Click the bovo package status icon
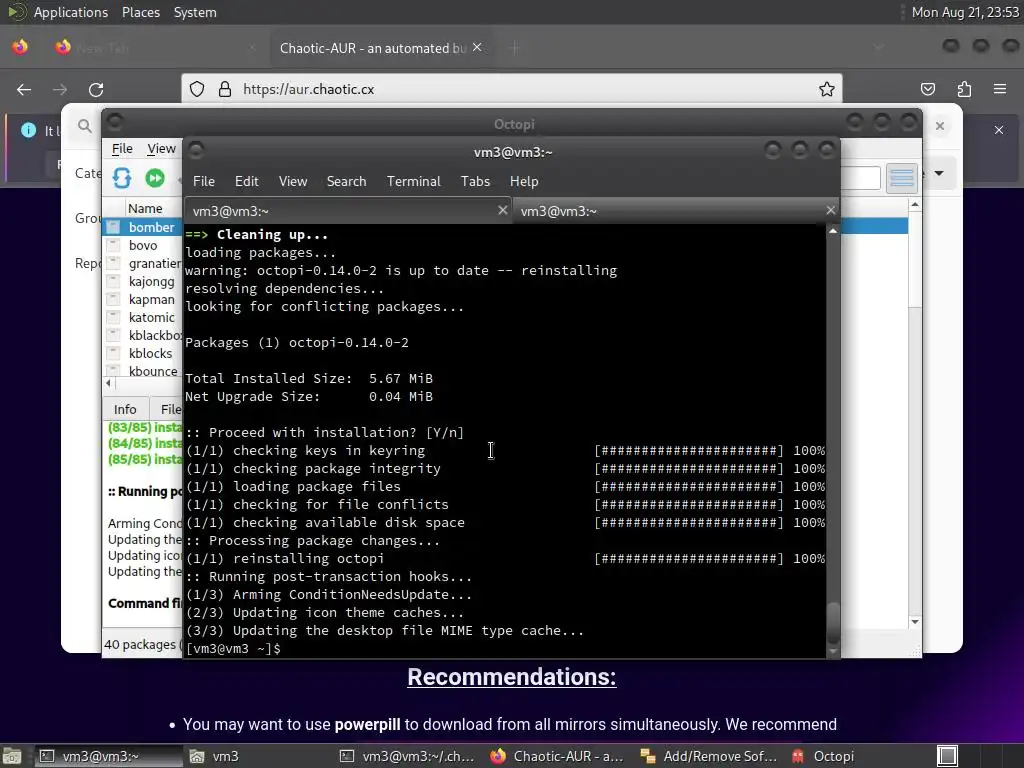This screenshot has height=768, width=1024. 114,246
